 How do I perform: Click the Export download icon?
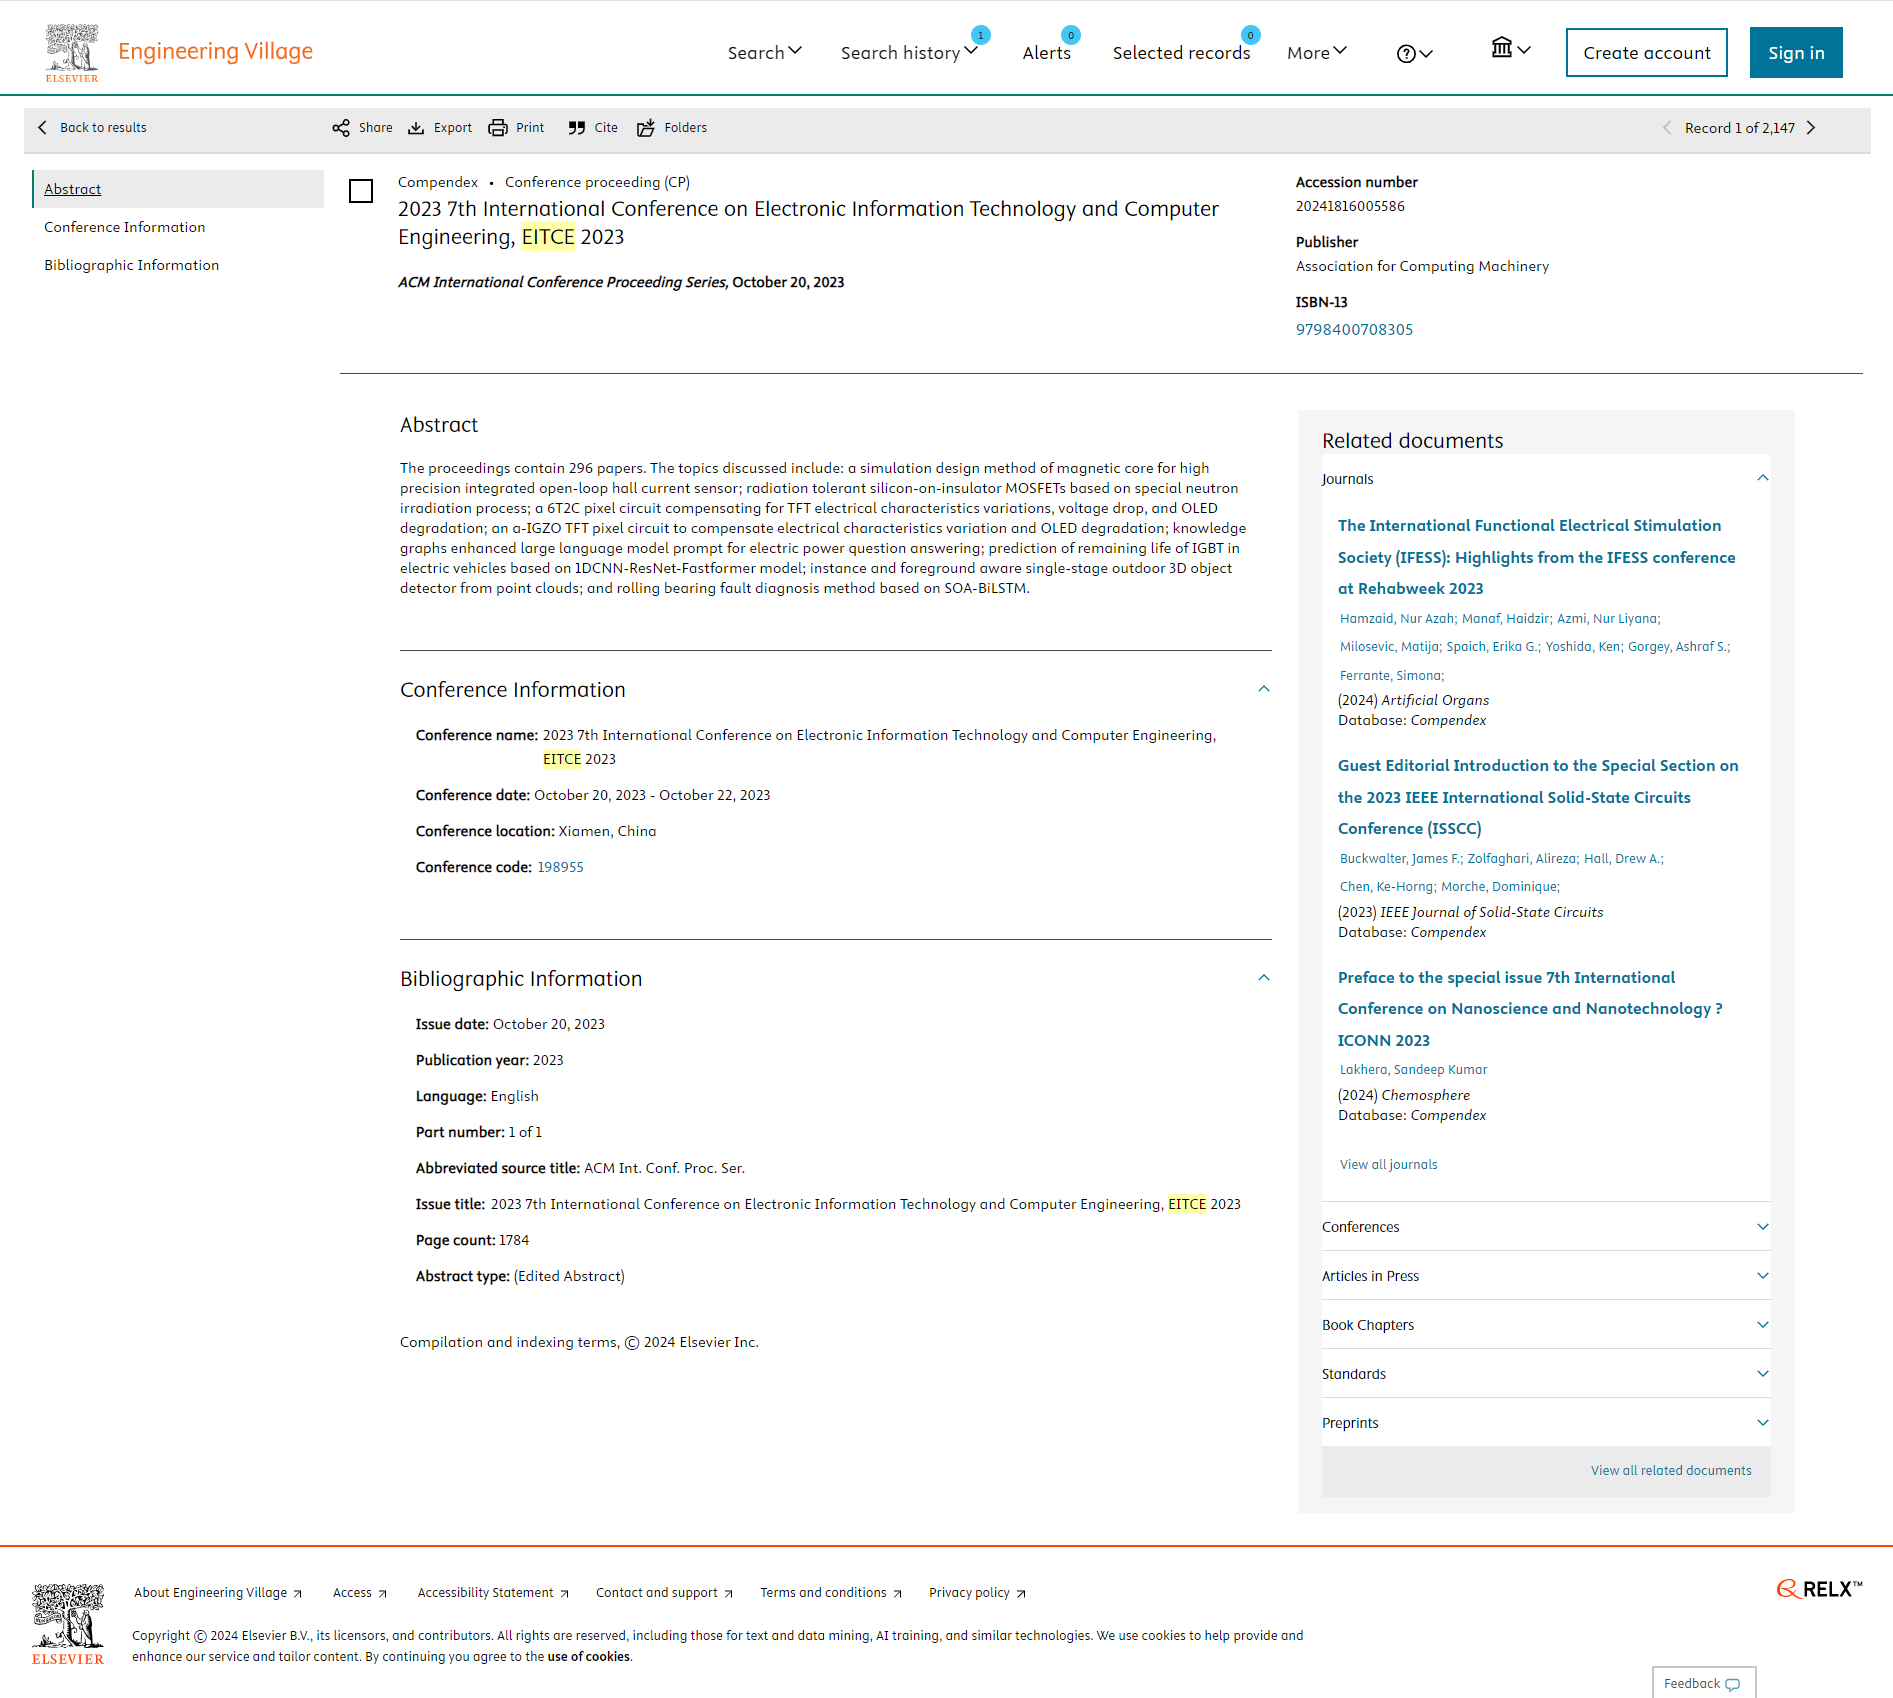(416, 128)
